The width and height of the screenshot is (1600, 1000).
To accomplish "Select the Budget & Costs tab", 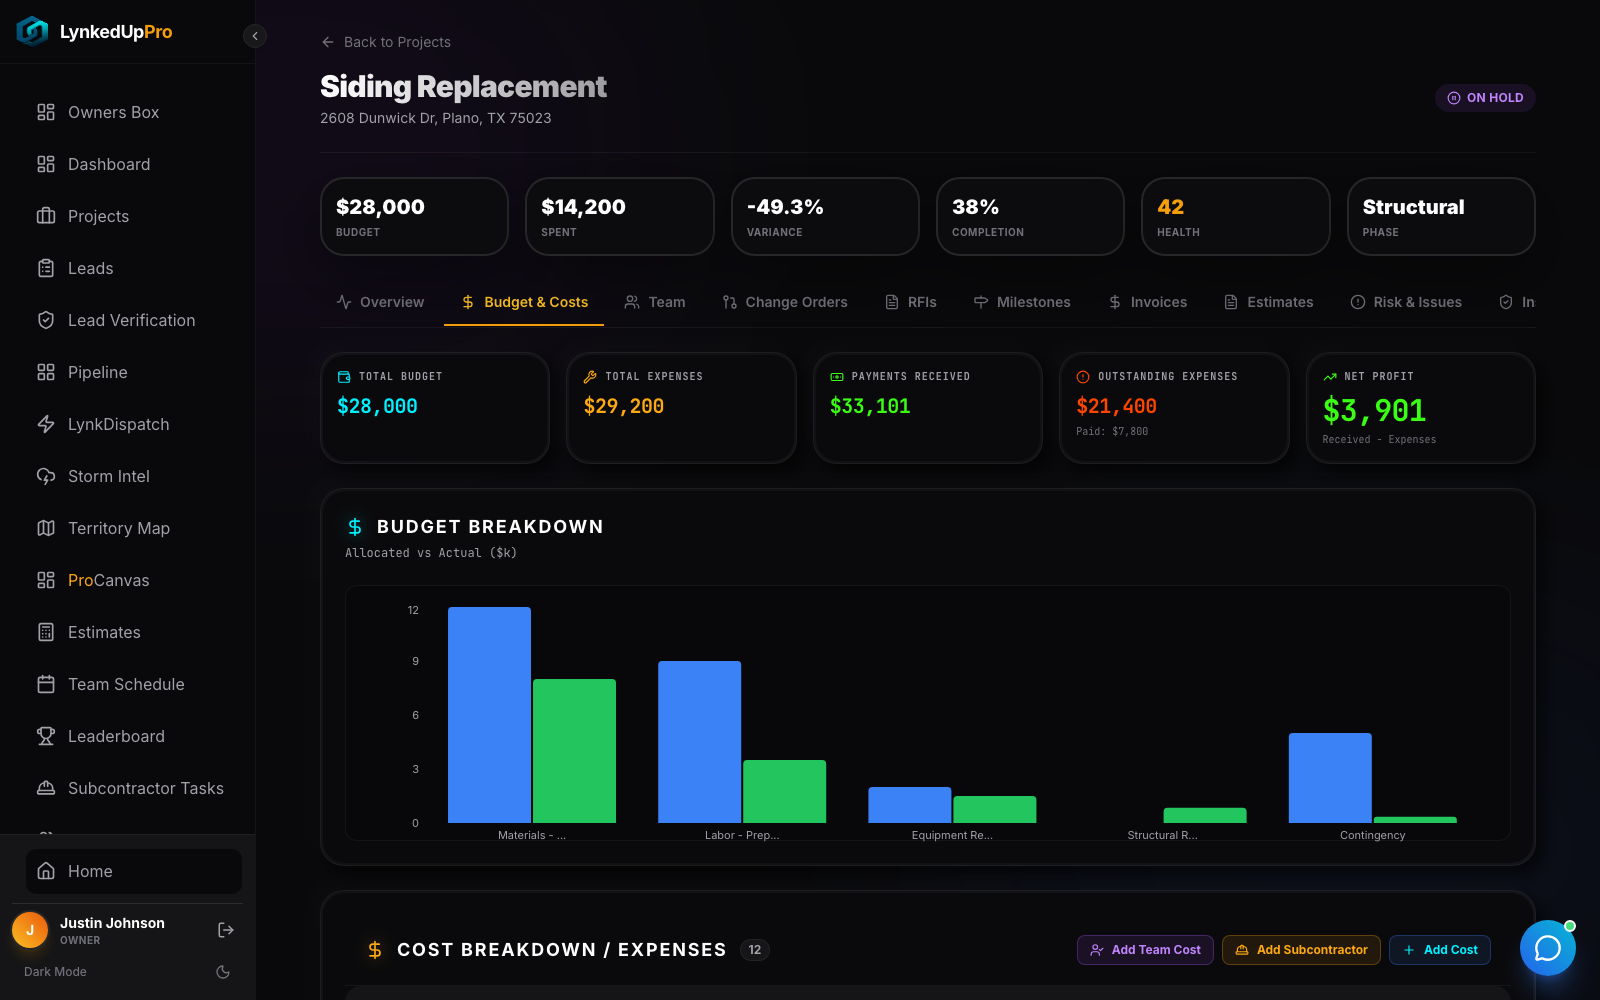I will click(x=524, y=302).
